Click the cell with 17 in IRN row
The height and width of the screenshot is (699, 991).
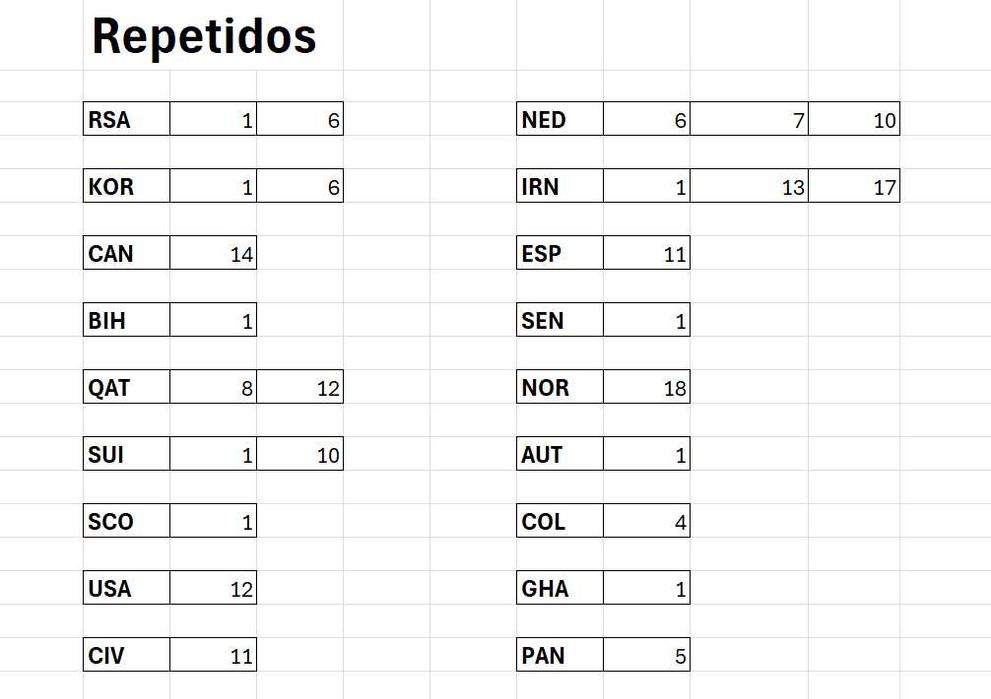coord(854,185)
